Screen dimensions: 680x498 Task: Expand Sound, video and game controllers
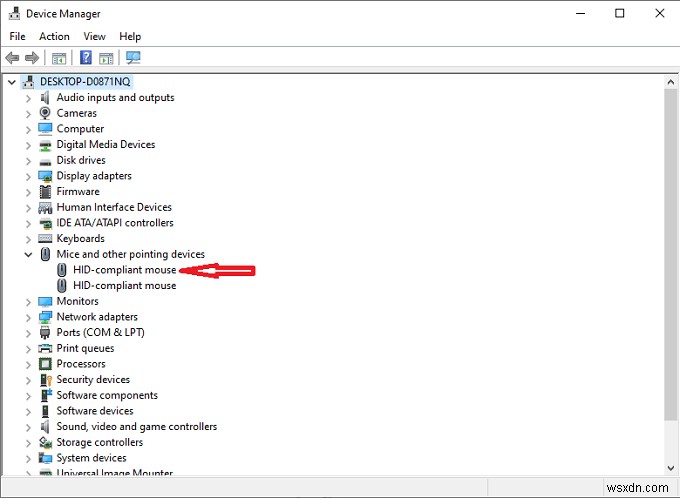(28, 427)
